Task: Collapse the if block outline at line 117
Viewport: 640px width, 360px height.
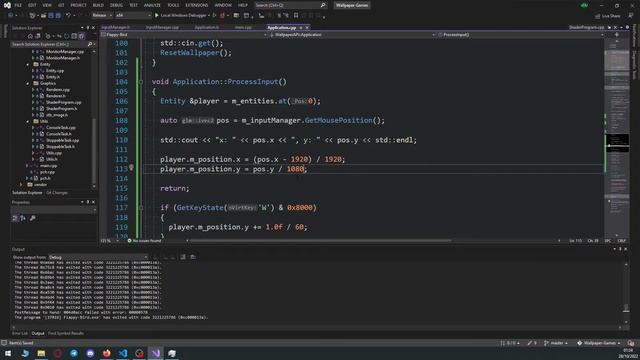Action: point(141,208)
